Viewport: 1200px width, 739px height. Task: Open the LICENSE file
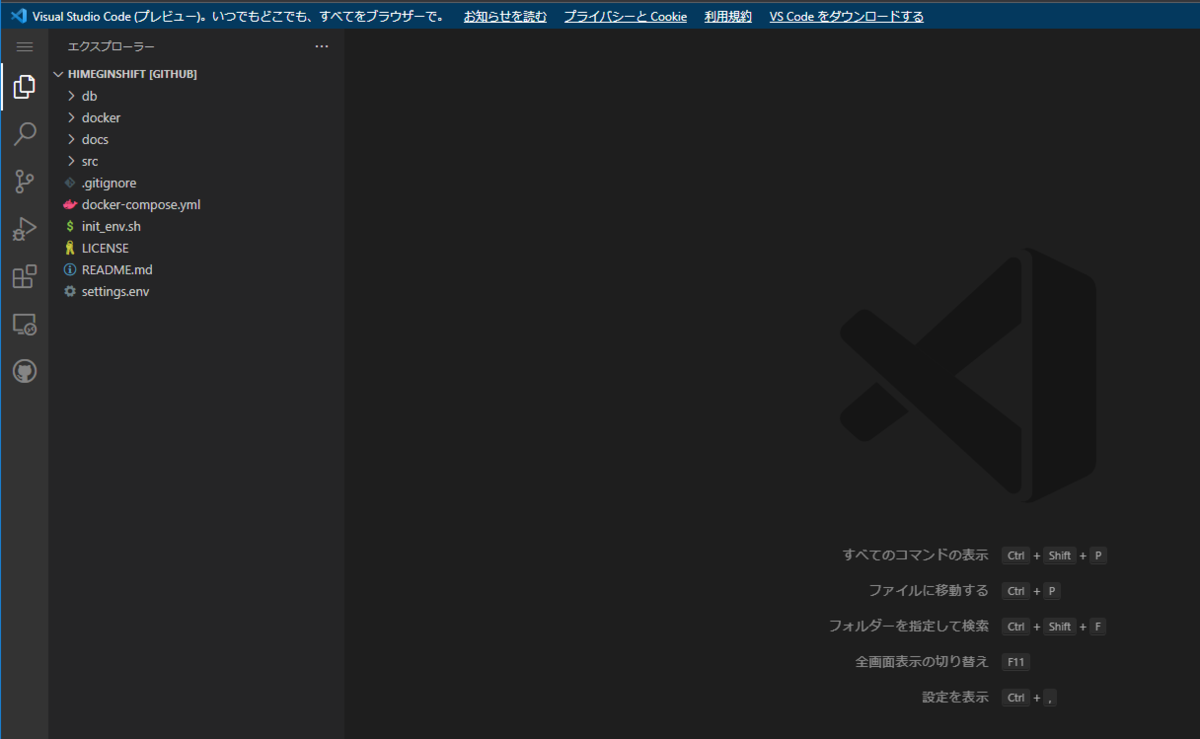[x=105, y=248]
